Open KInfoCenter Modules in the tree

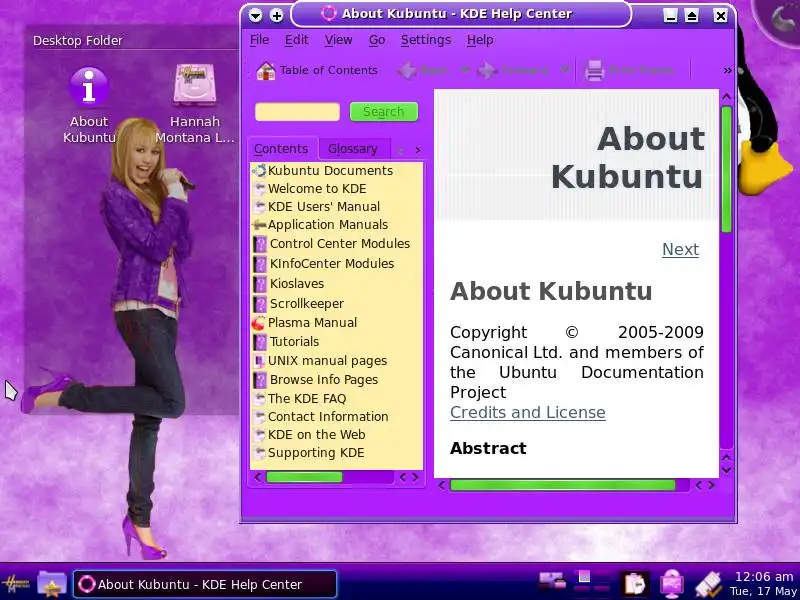click(x=324, y=264)
